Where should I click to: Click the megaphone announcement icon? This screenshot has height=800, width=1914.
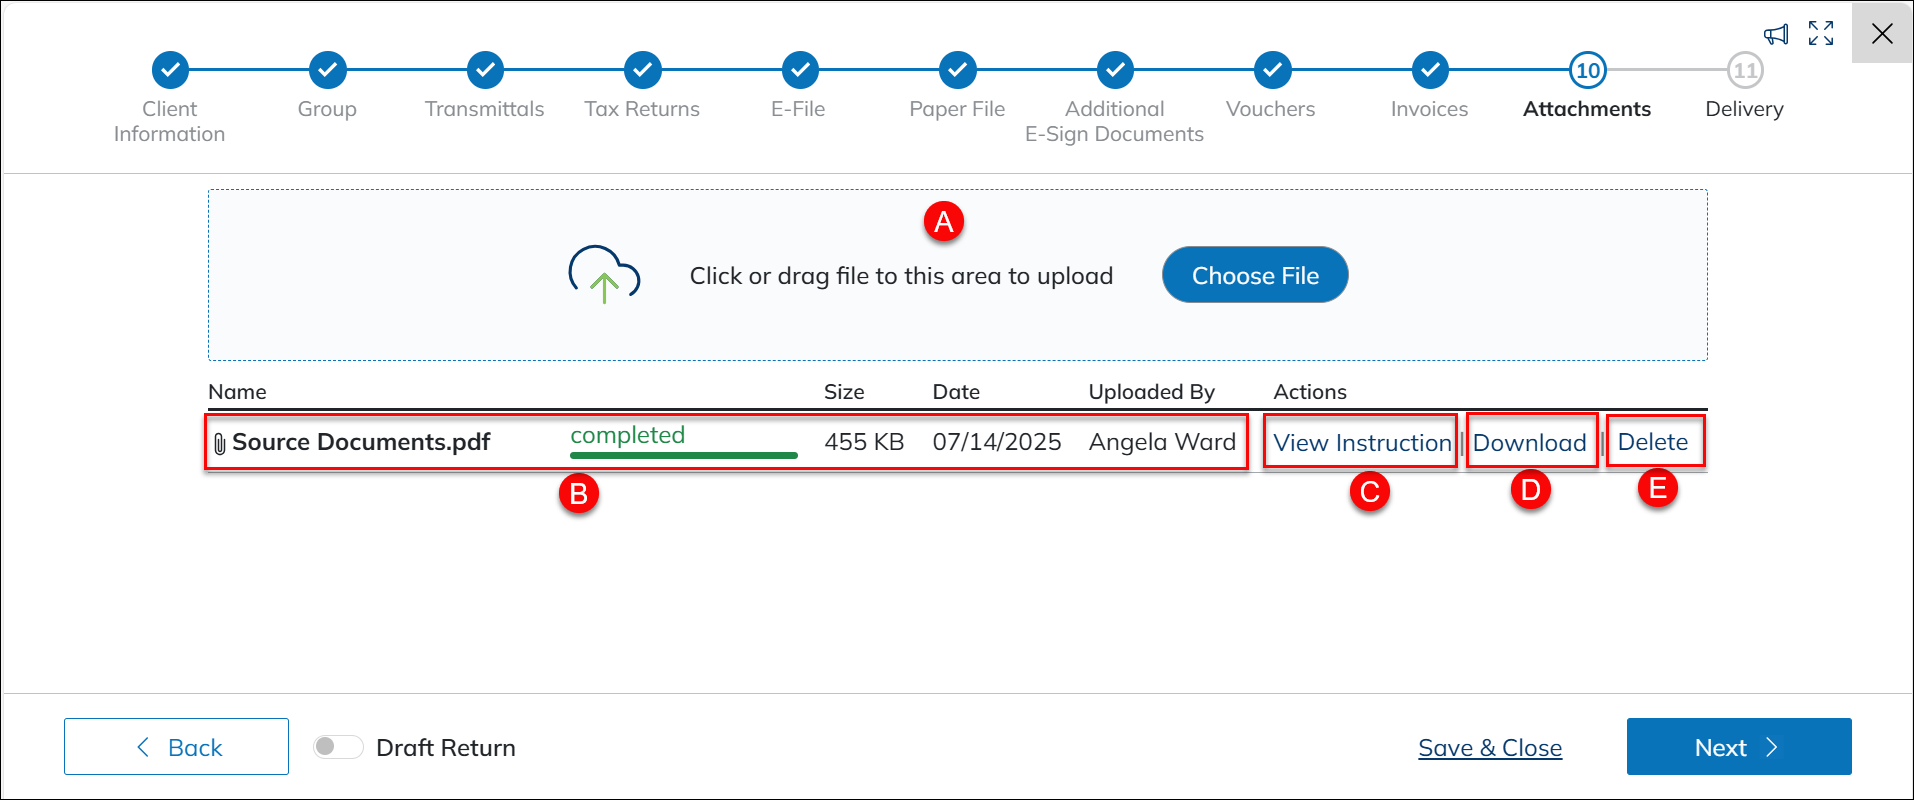click(1776, 35)
